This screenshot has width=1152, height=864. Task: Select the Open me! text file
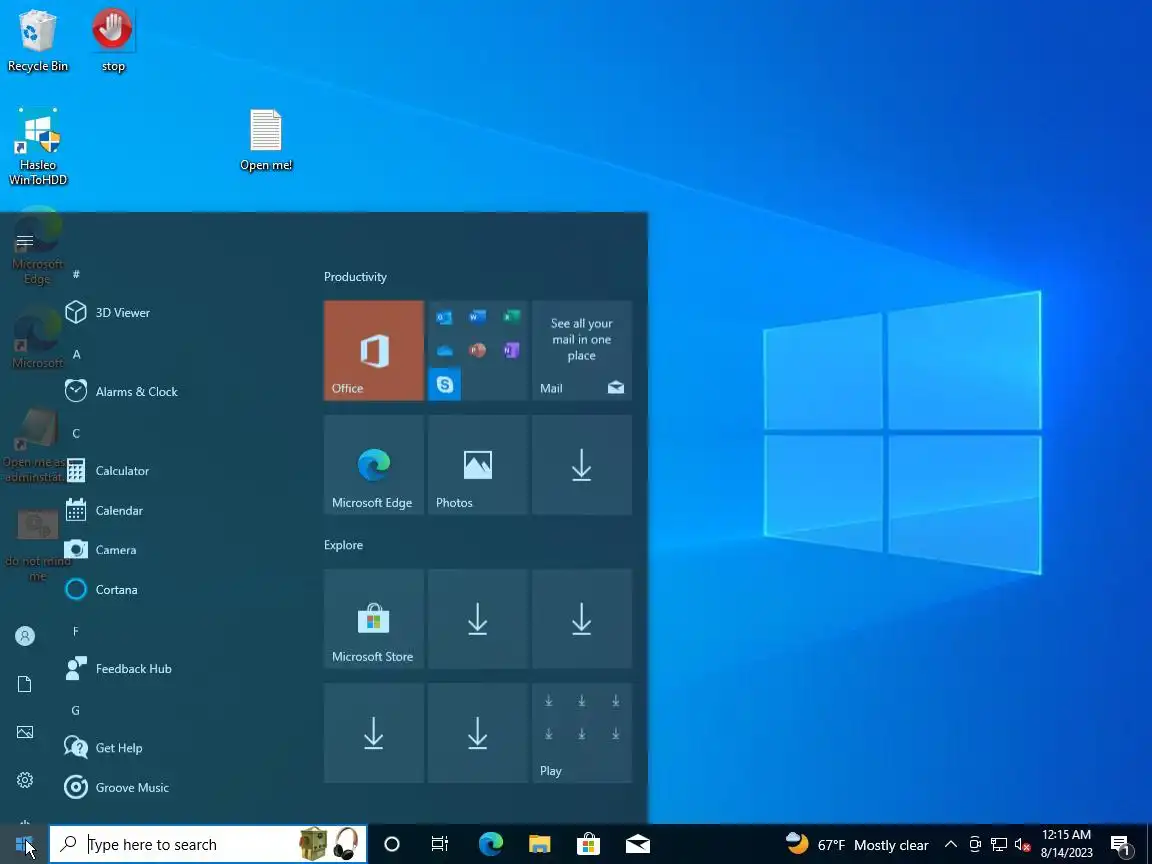click(x=266, y=140)
